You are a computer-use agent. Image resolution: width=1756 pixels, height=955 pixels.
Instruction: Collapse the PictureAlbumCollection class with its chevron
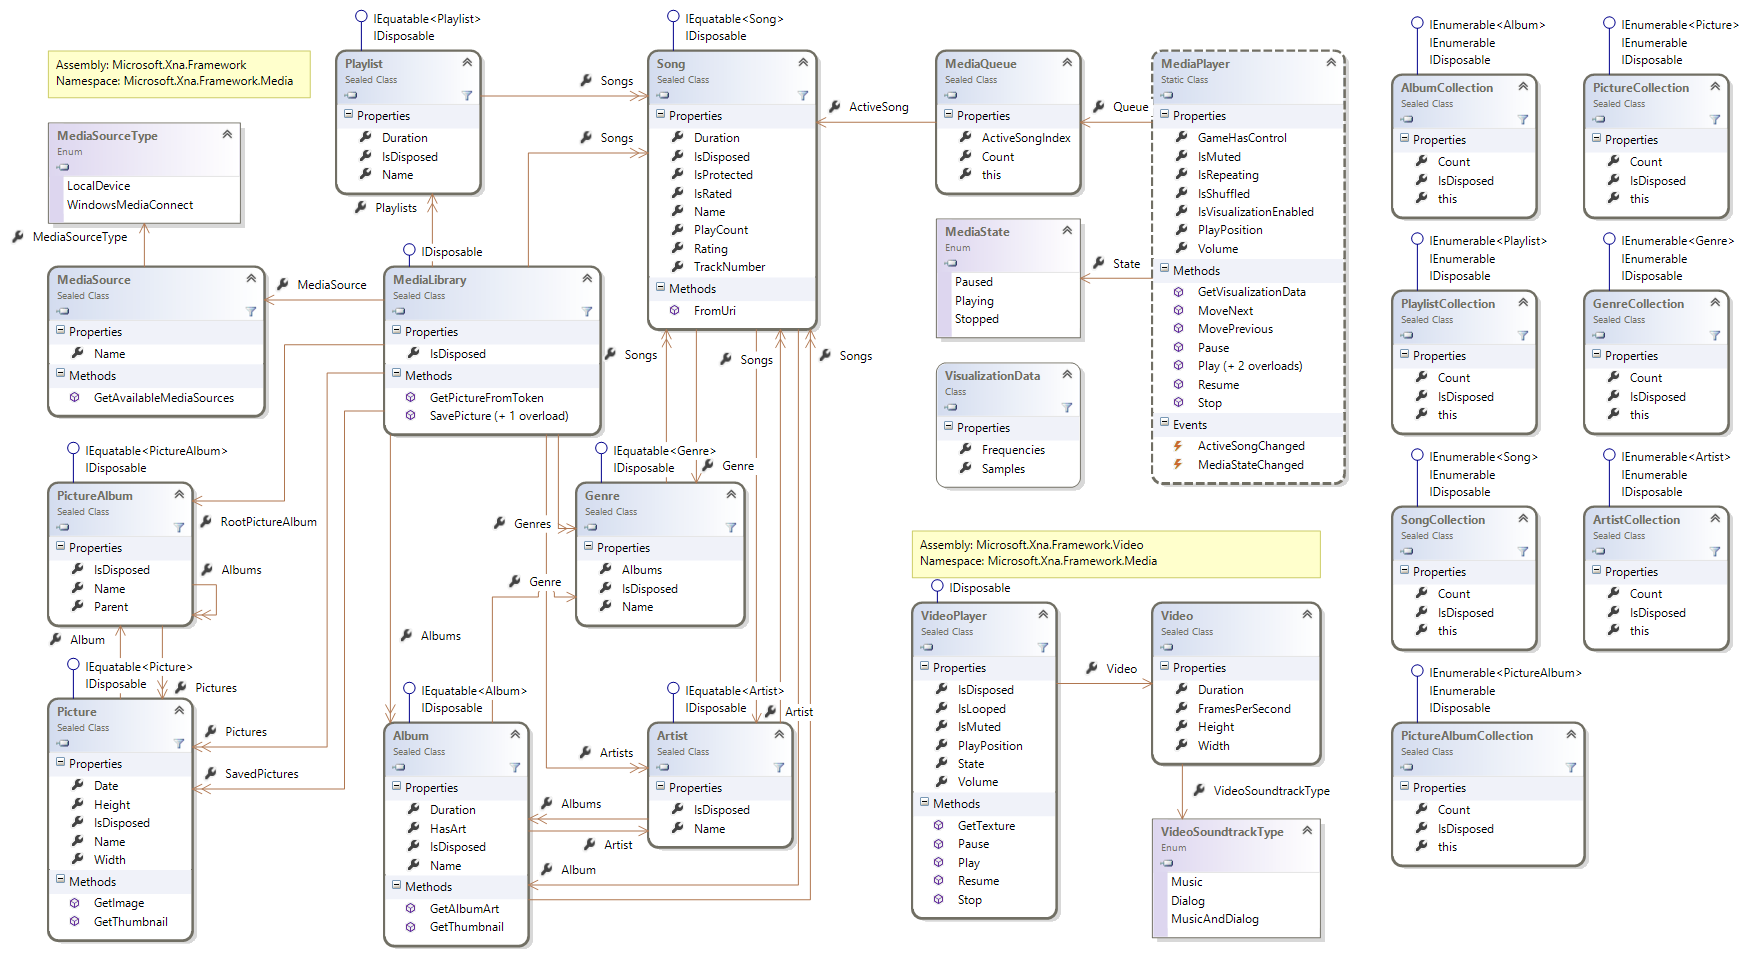1571,734
